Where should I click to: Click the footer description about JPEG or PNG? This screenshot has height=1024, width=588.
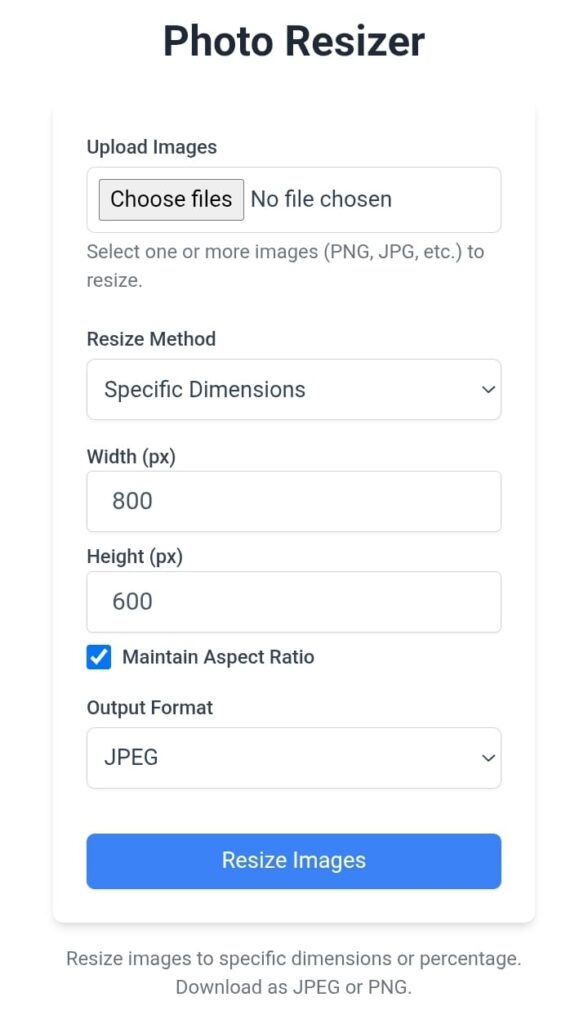click(x=294, y=972)
